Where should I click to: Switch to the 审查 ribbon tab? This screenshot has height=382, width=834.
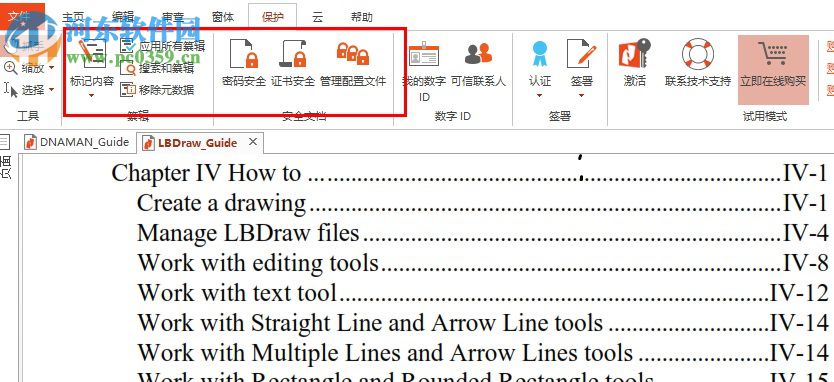tap(173, 17)
